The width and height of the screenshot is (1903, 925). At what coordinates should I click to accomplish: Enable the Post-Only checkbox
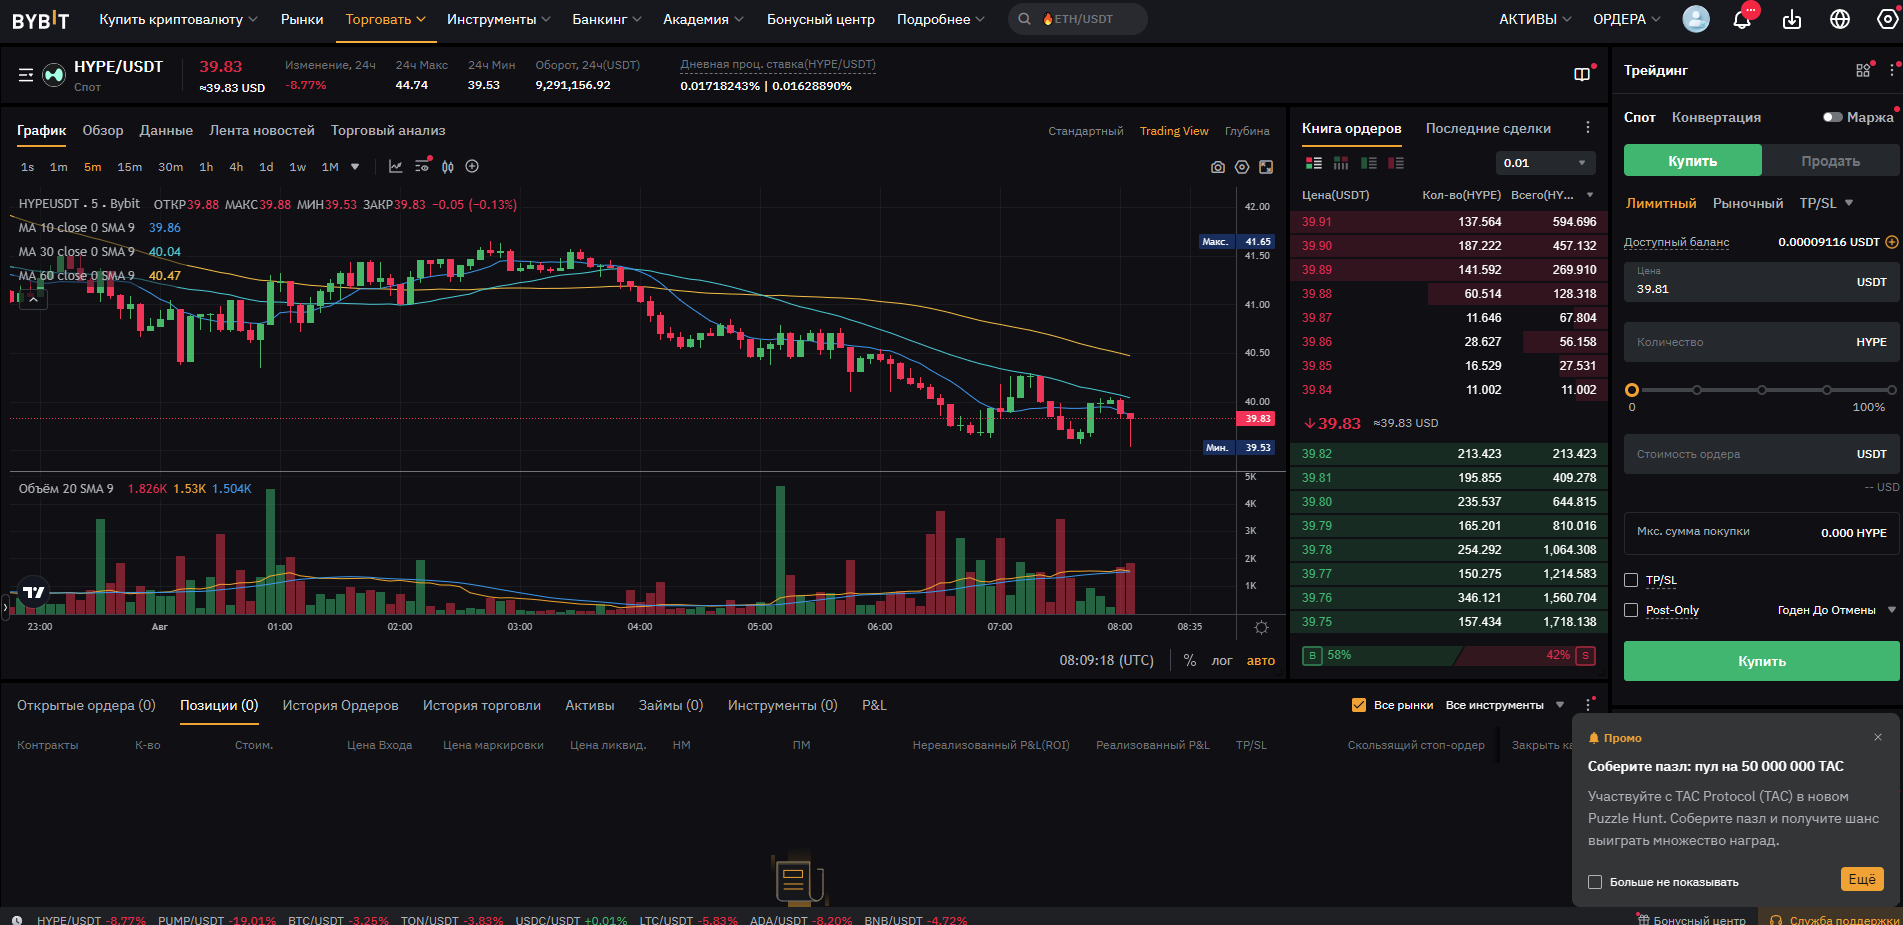point(1631,610)
